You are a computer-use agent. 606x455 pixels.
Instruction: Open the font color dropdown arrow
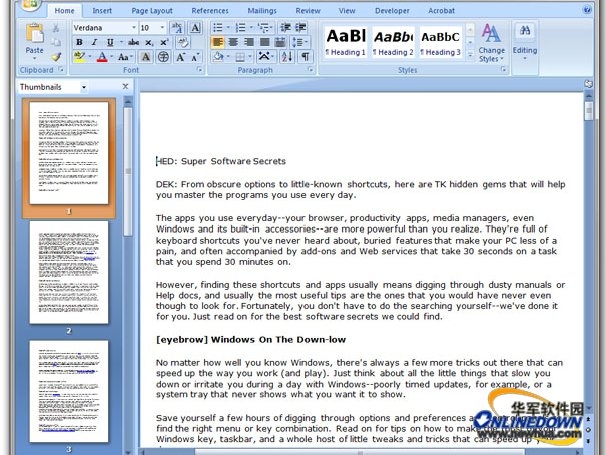[112, 57]
